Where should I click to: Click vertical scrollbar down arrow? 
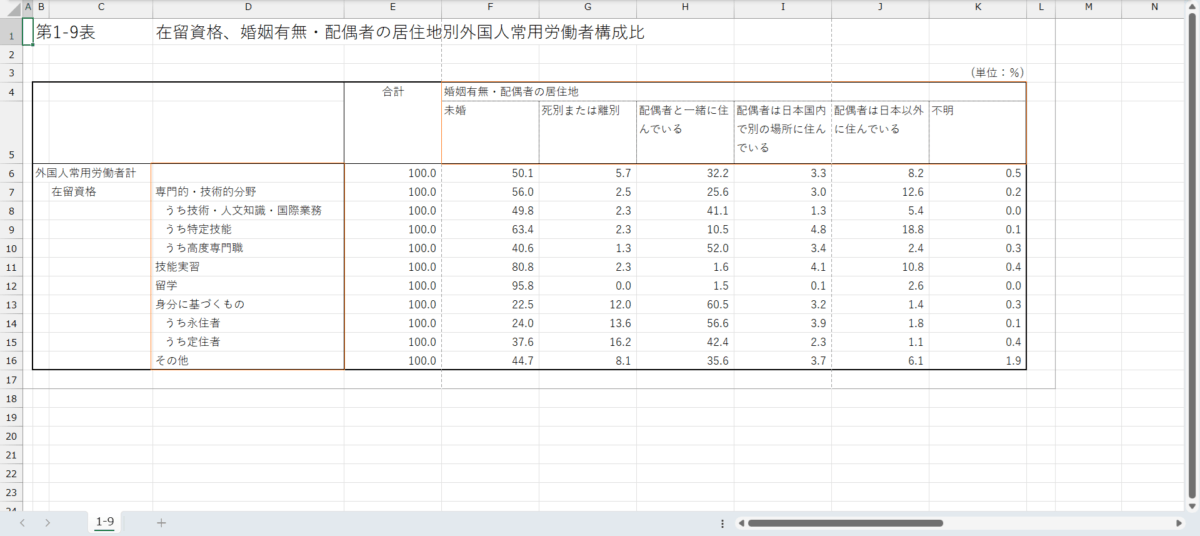pyautogui.click(x=1192, y=505)
